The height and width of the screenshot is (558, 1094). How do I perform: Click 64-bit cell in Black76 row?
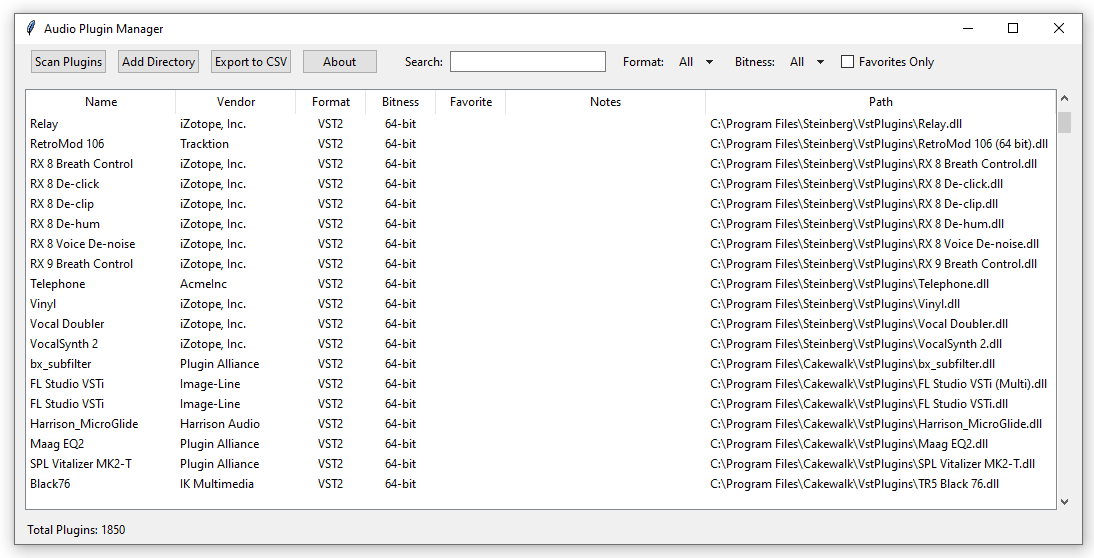400,484
